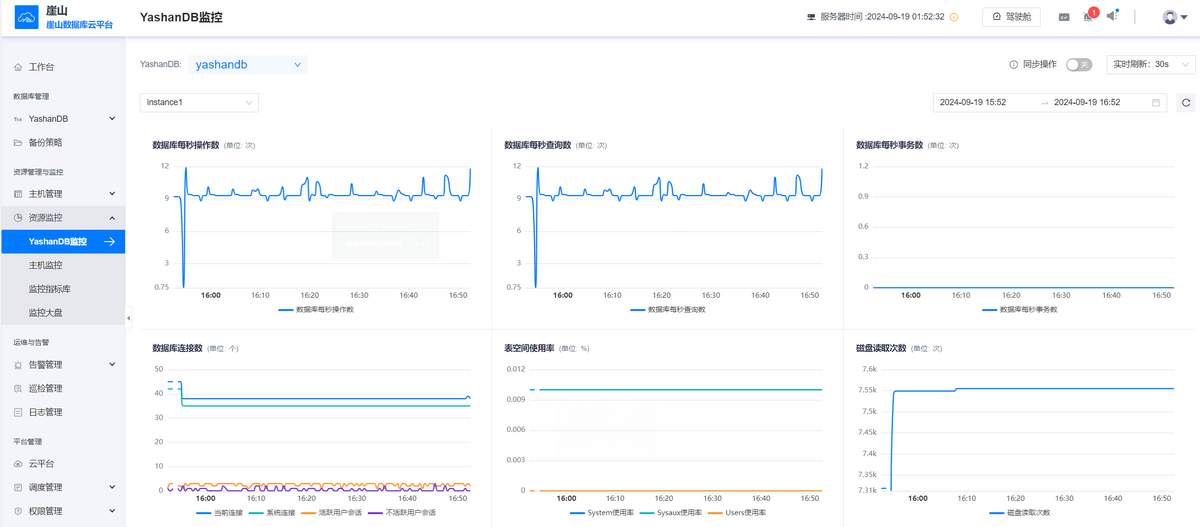1200x527 pixels.
Task: Click the 云平台 cloud icon
Action: (18, 463)
